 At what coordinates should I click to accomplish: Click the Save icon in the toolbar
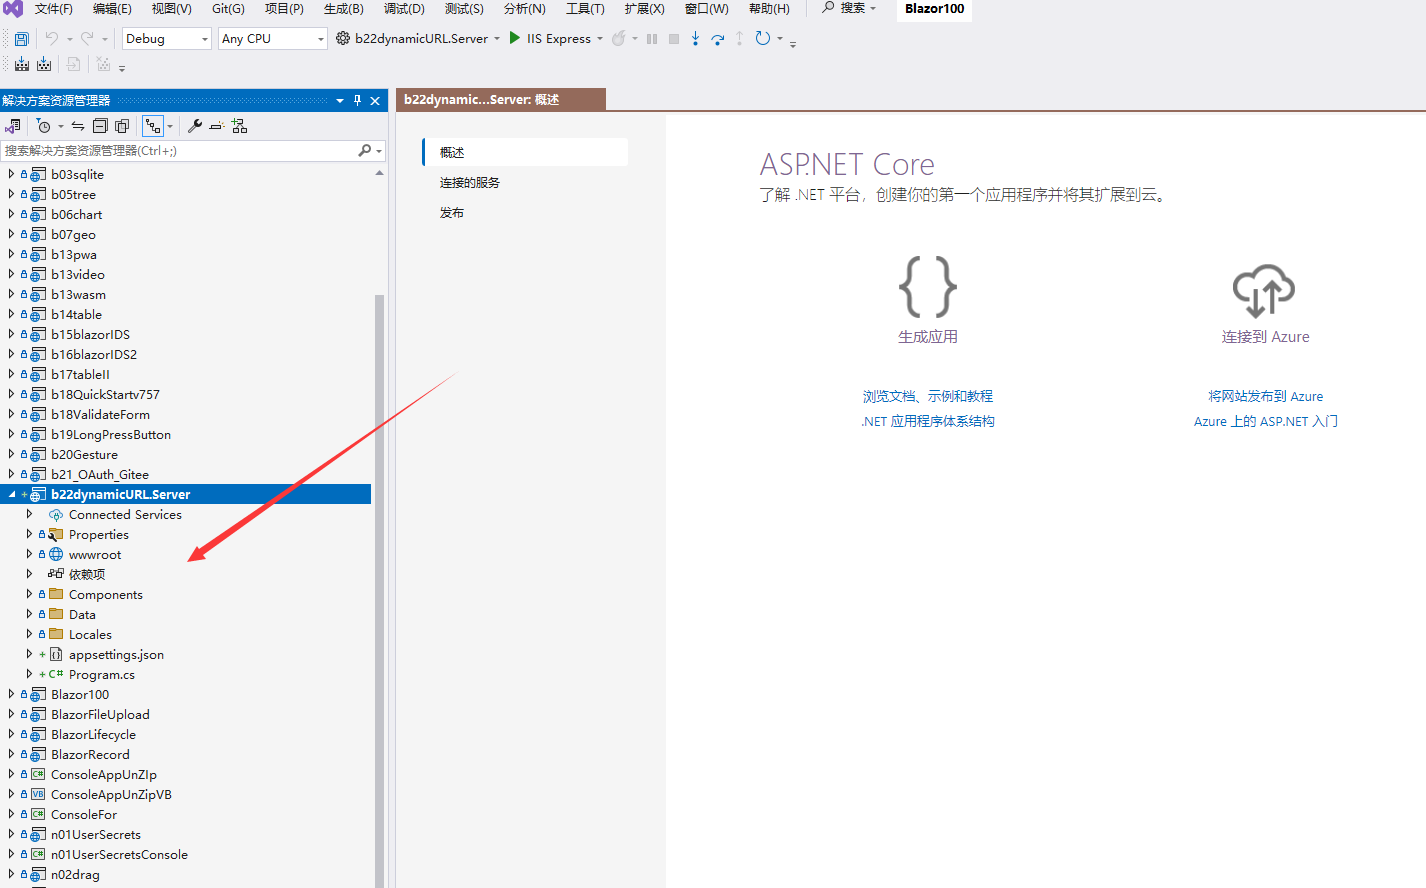point(21,38)
